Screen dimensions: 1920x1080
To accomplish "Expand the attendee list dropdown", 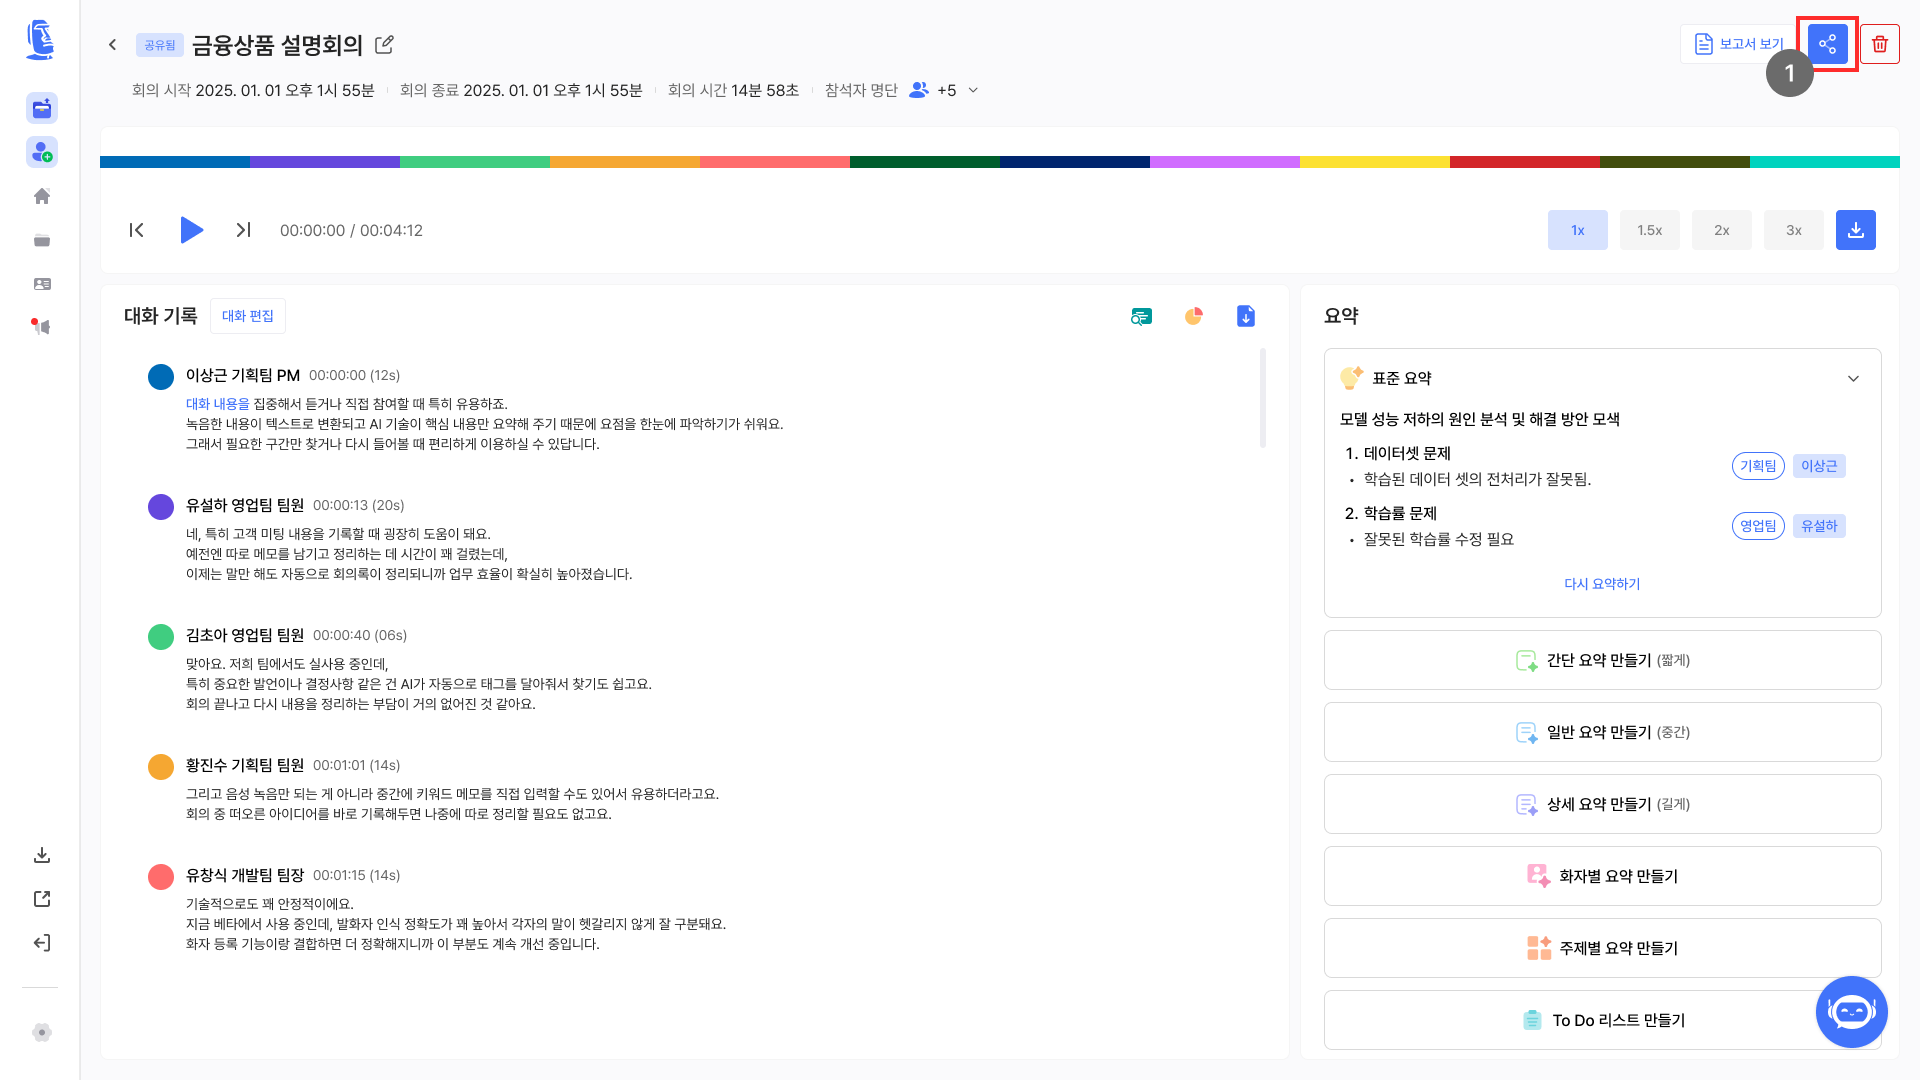I will point(973,90).
